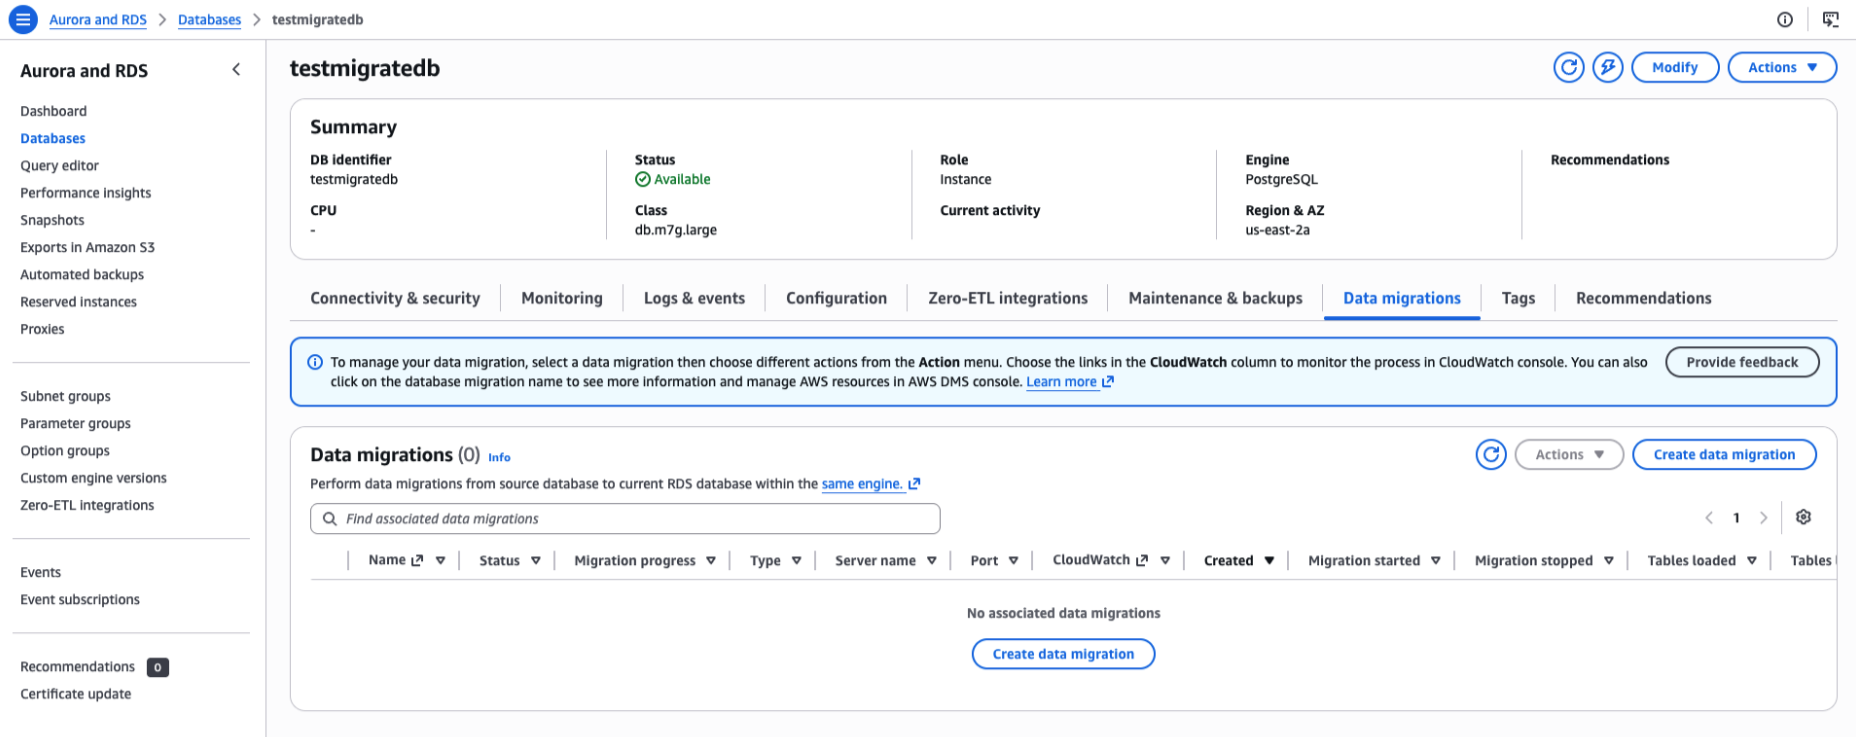Switch to the Monitoring tab

point(562,298)
